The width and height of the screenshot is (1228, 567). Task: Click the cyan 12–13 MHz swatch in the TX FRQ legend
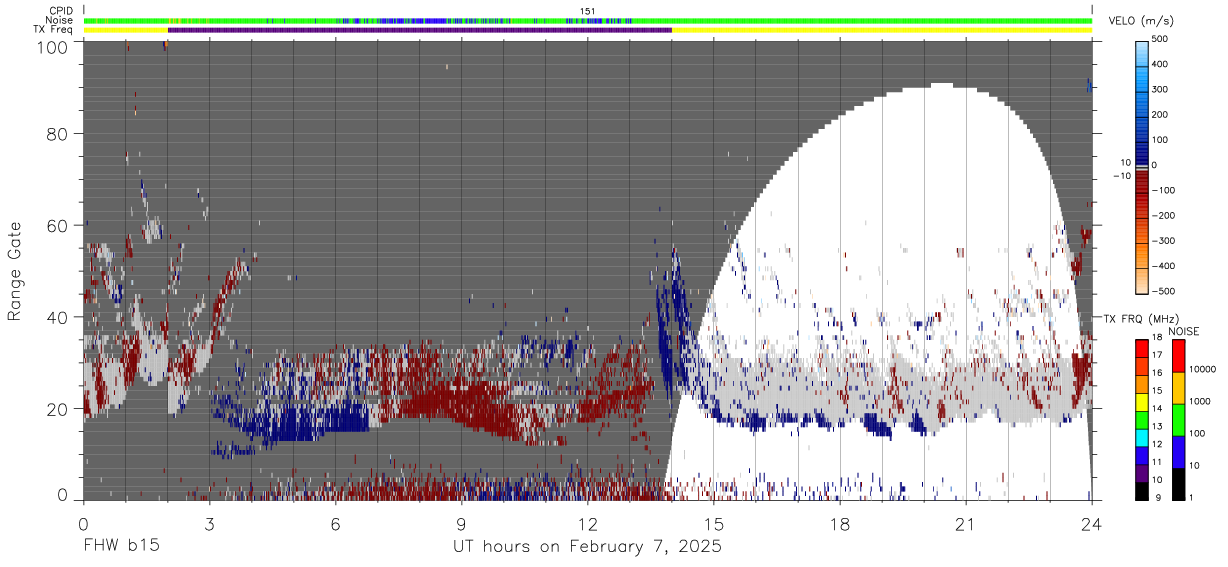[1143, 438]
